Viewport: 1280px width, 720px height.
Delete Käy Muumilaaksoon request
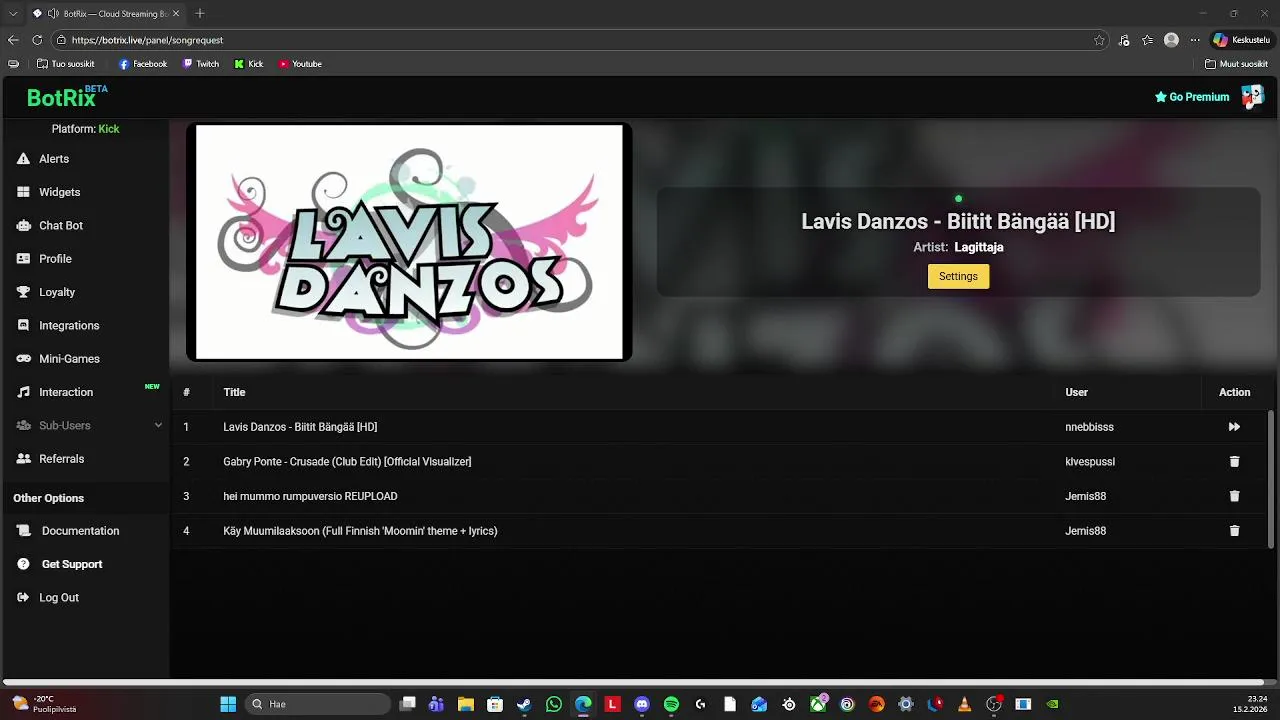[x=1234, y=531]
